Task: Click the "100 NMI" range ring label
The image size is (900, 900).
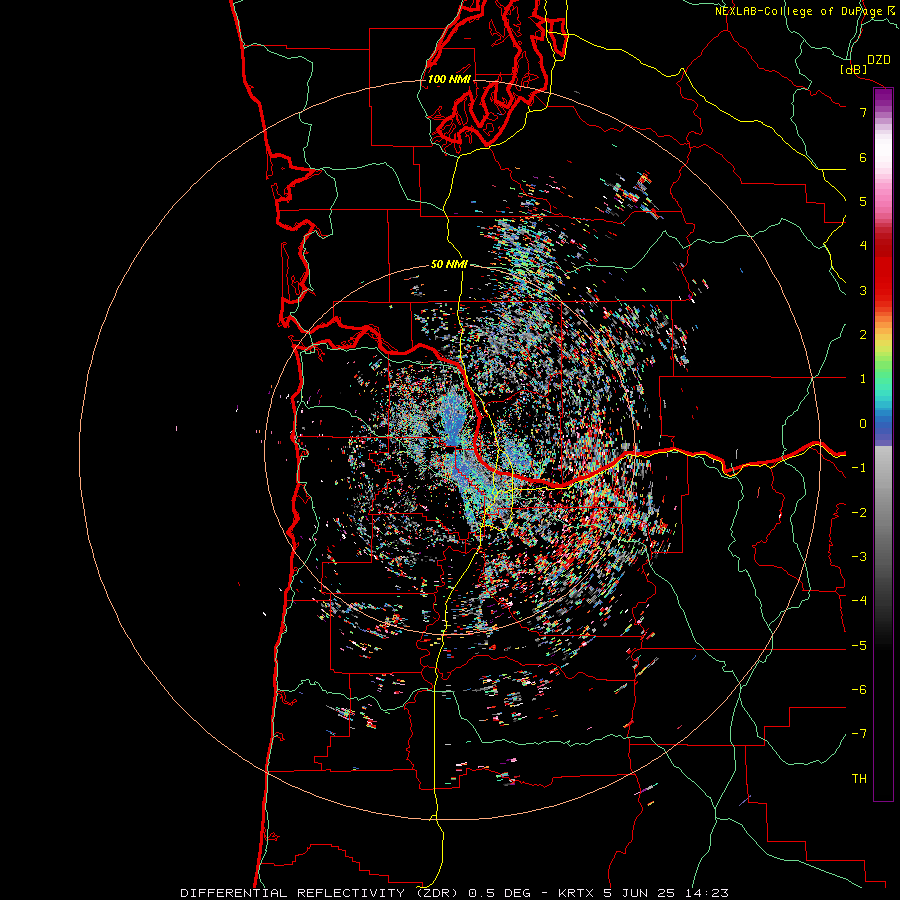Action: pos(449,79)
